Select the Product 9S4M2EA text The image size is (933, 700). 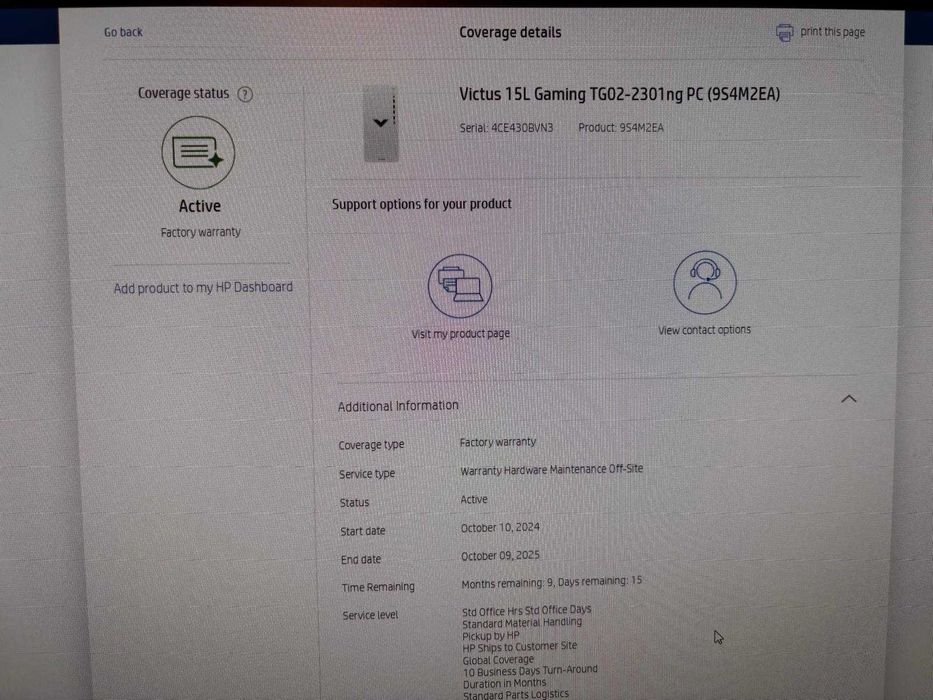[621, 127]
